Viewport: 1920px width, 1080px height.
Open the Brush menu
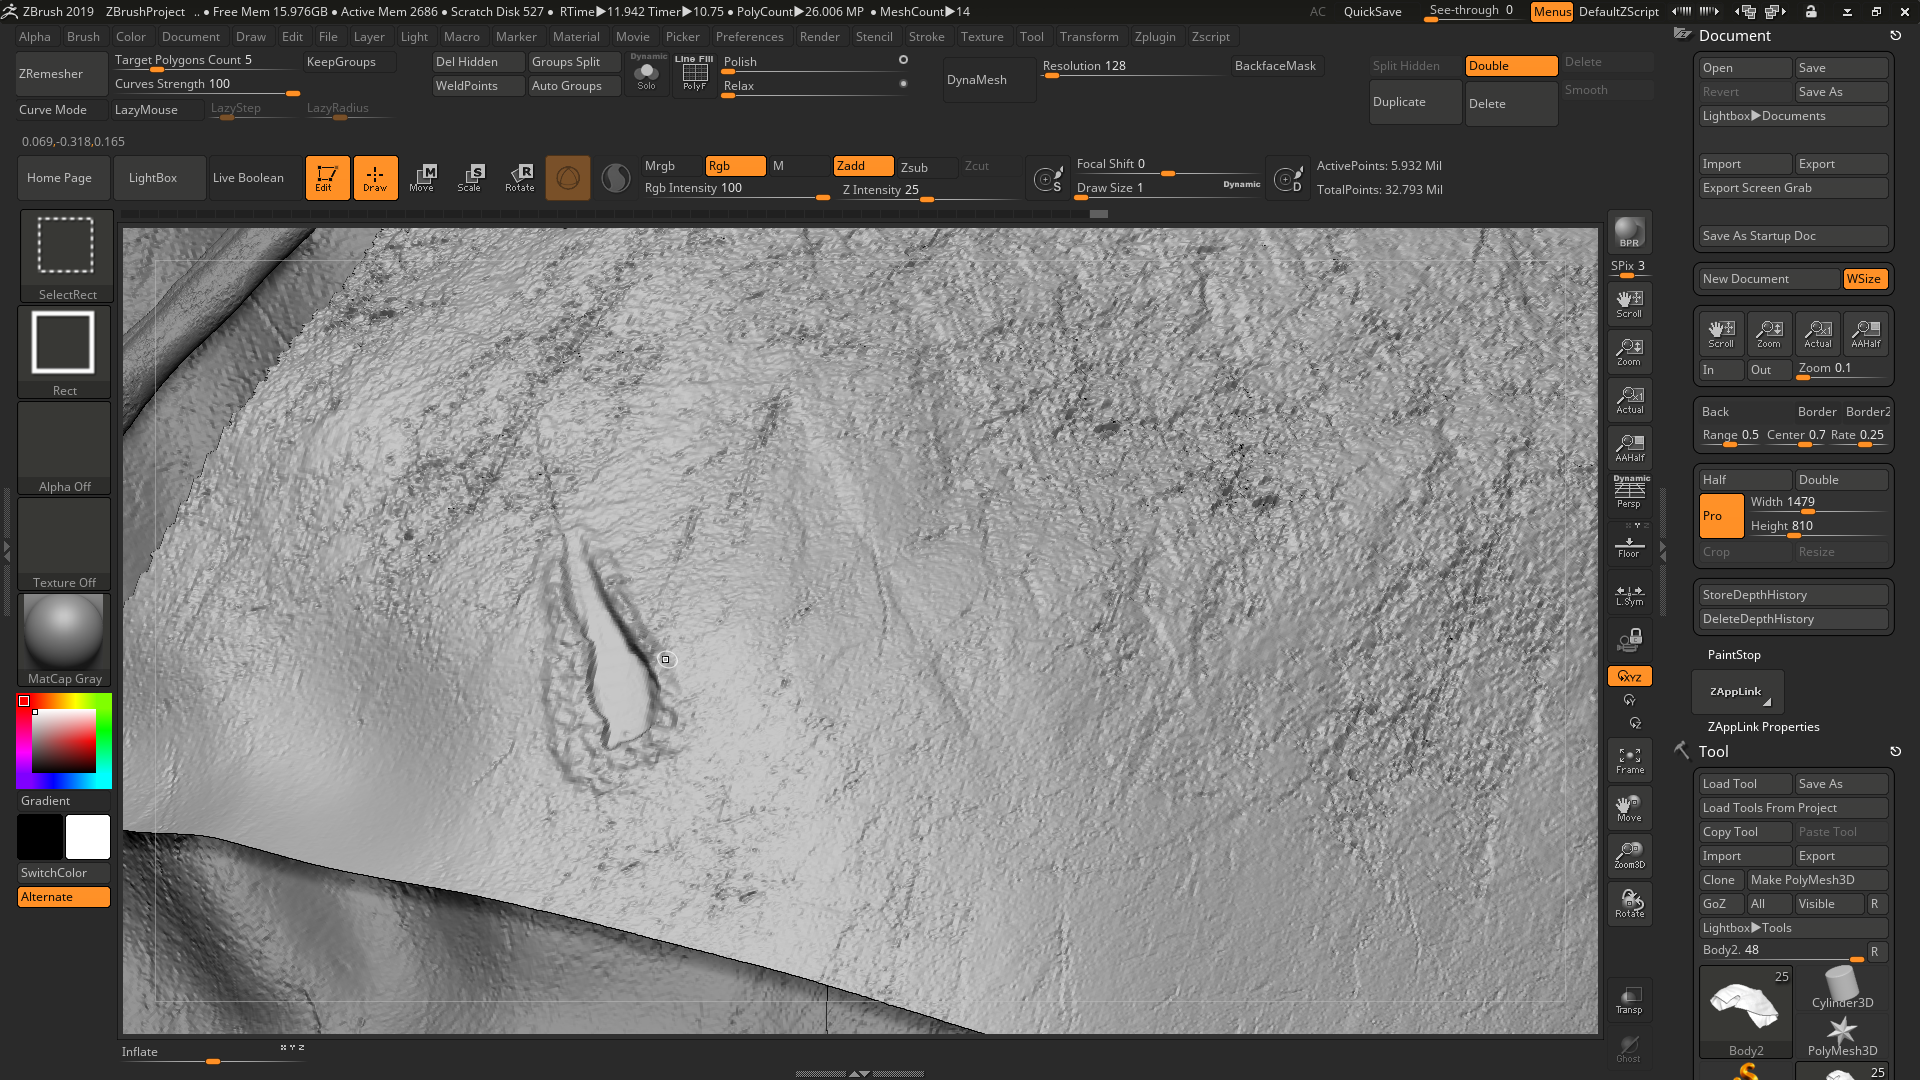83,37
